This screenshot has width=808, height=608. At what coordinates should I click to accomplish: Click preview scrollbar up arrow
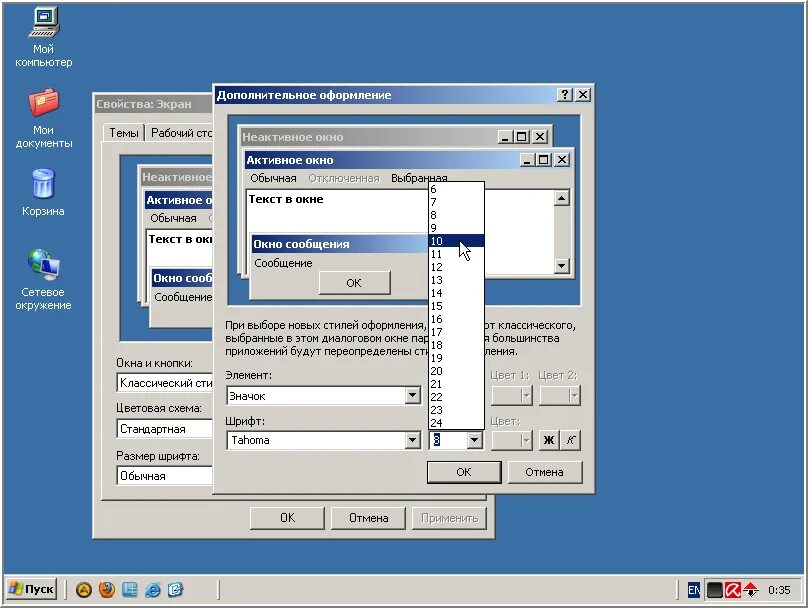tap(562, 198)
